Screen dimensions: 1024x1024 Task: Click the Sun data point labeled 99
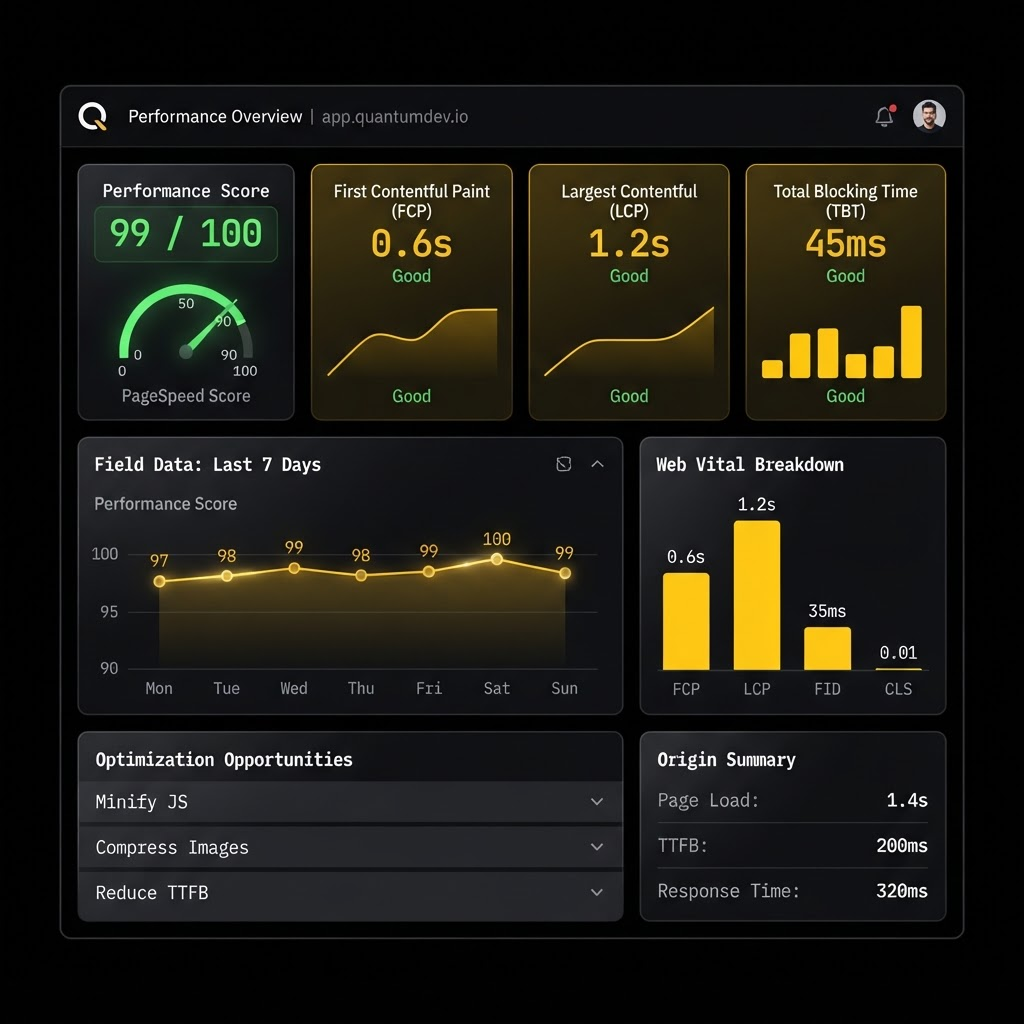pyautogui.click(x=565, y=573)
